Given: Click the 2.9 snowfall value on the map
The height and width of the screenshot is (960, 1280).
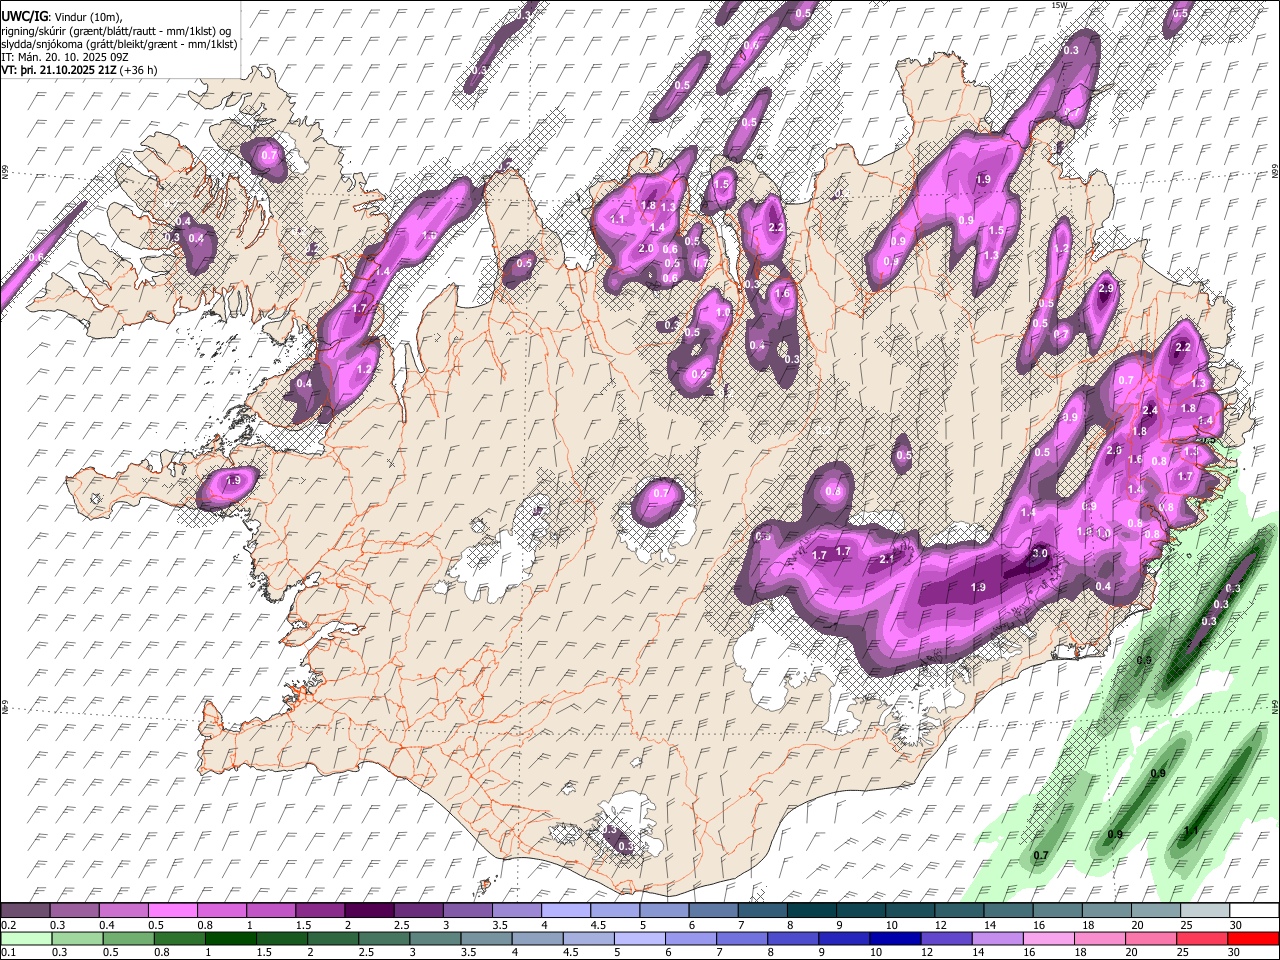Looking at the screenshot, I should (x=1106, y=289).
